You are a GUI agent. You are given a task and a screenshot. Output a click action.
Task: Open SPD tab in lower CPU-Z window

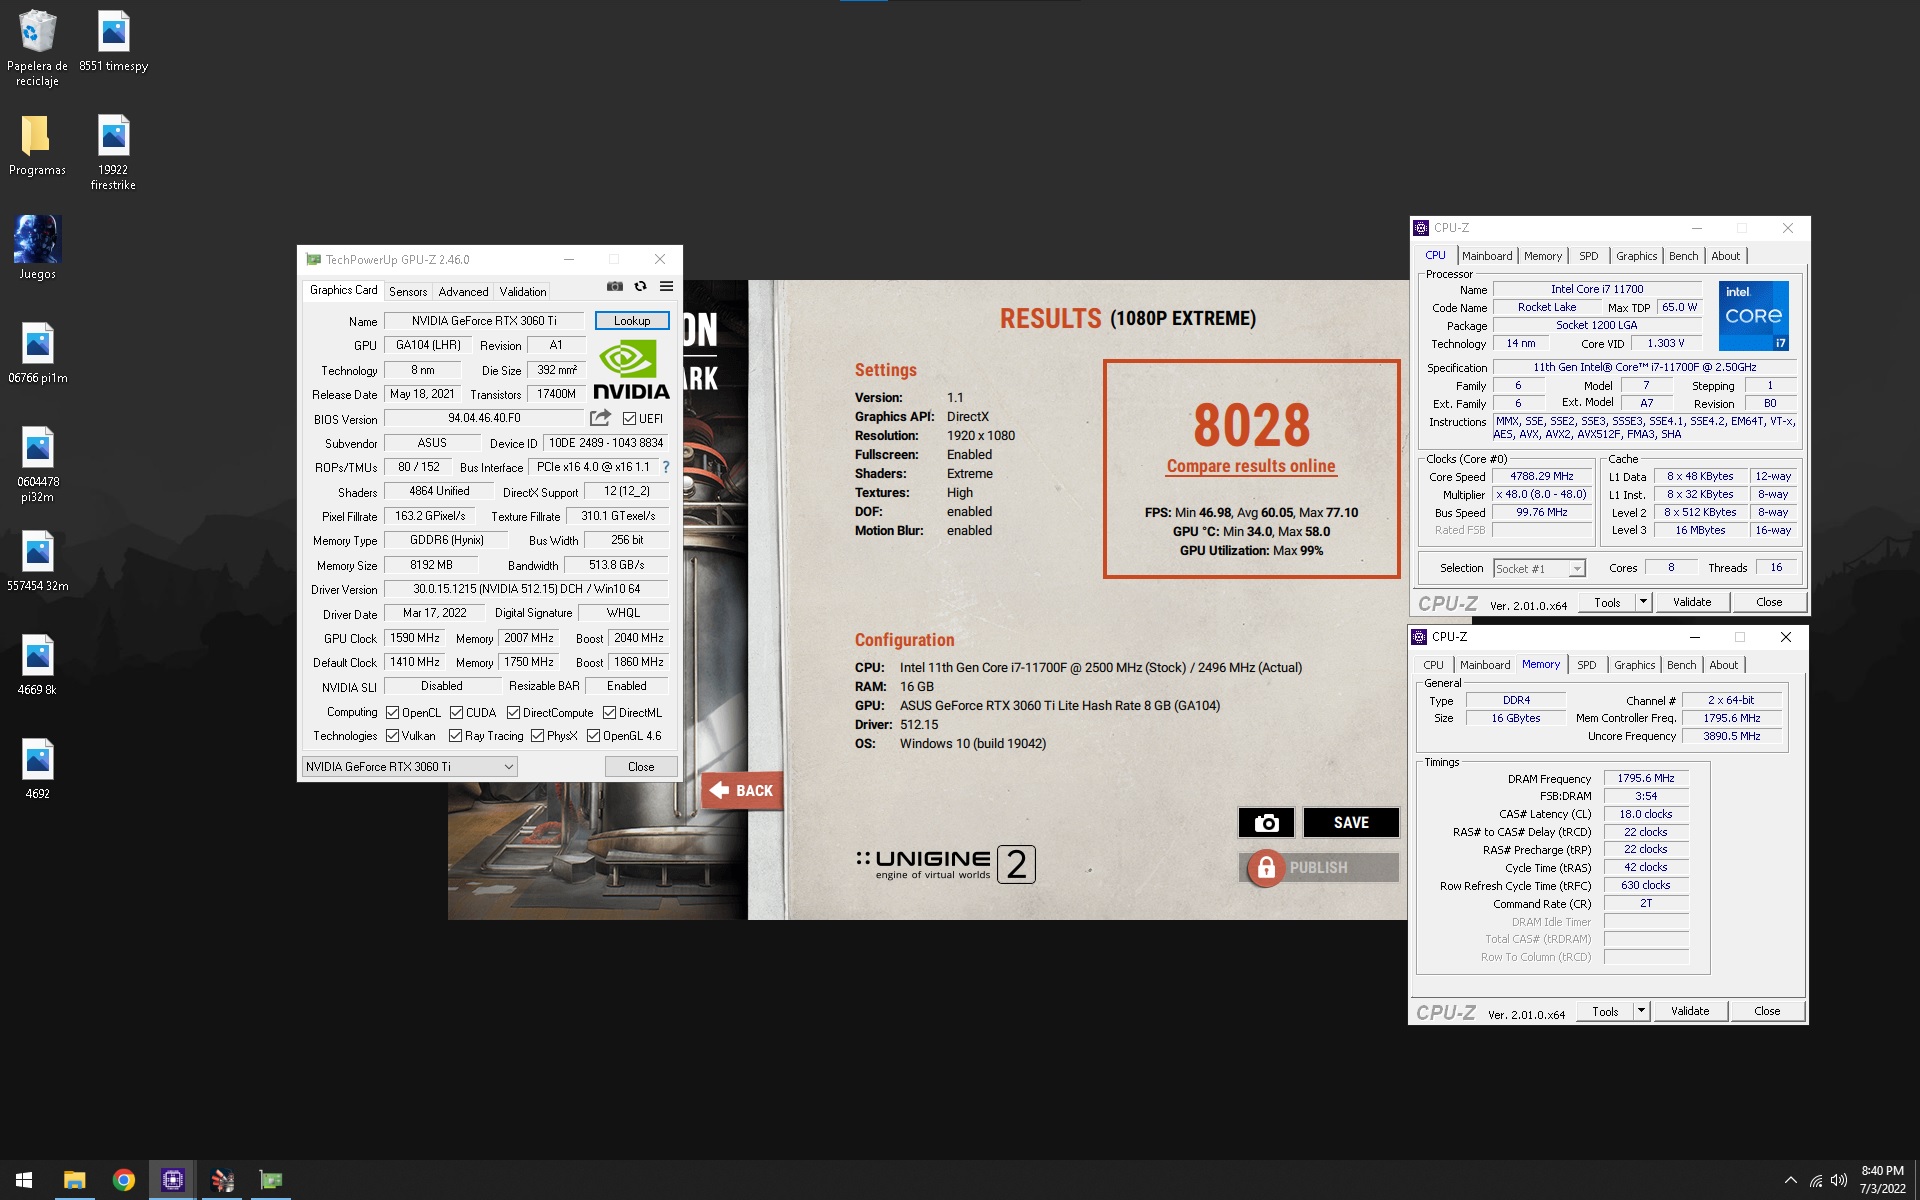click(x=1586, y=665)
